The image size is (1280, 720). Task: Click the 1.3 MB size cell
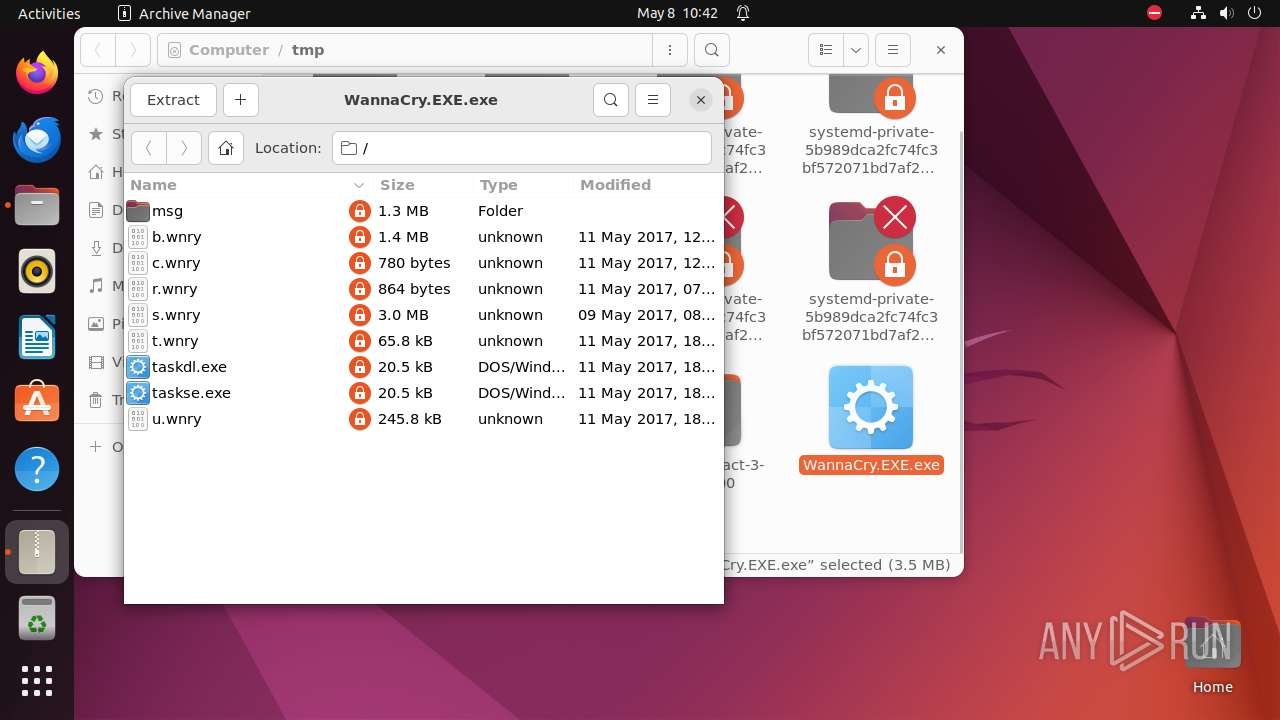coord(403,211)
